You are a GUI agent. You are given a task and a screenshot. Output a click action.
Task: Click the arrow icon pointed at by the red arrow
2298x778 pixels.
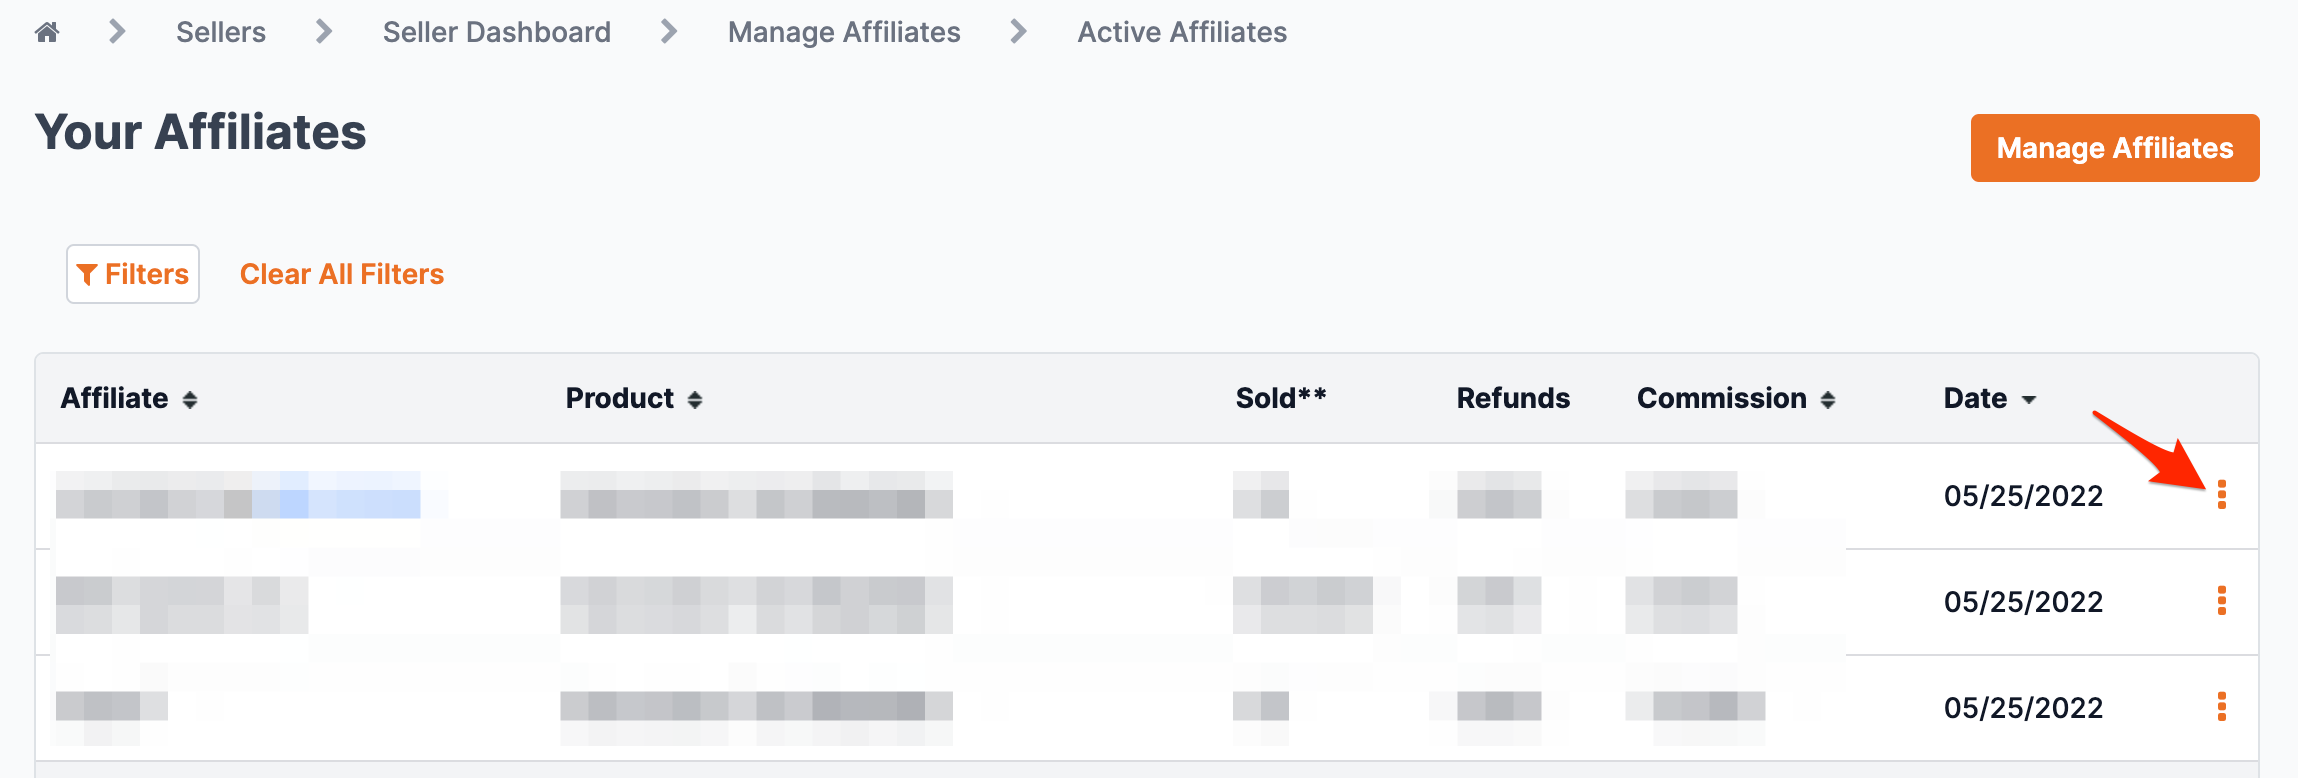[x=2224, y=495]
